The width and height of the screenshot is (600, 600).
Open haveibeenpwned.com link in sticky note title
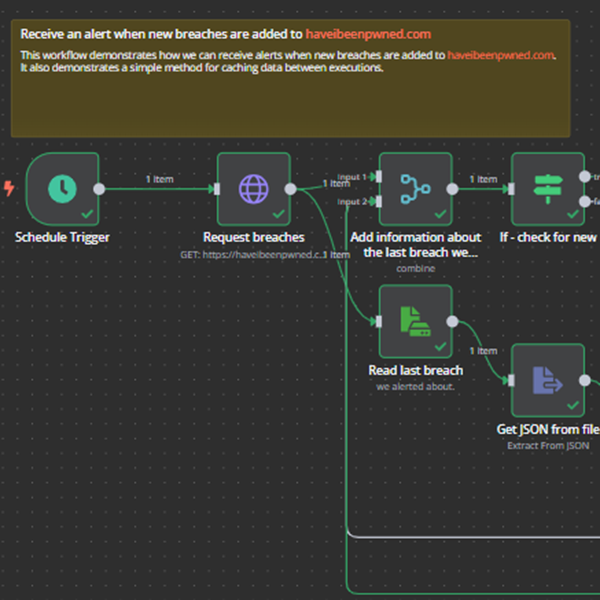[368, 34]
